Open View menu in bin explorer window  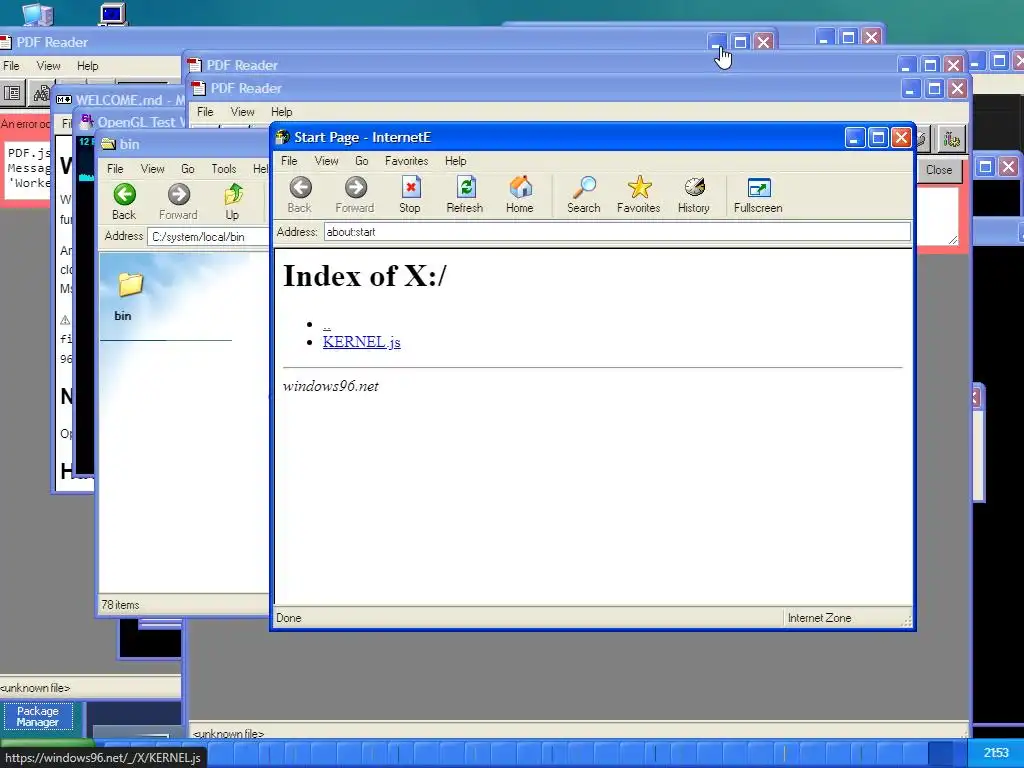coord(153,168)
